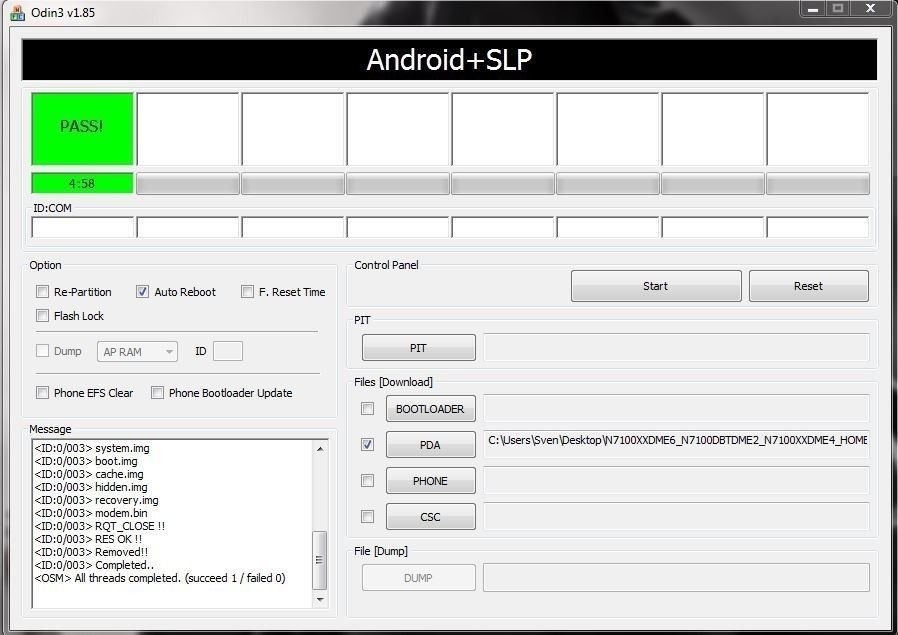Click the green 4:58 progress bar

pos(82,183)
